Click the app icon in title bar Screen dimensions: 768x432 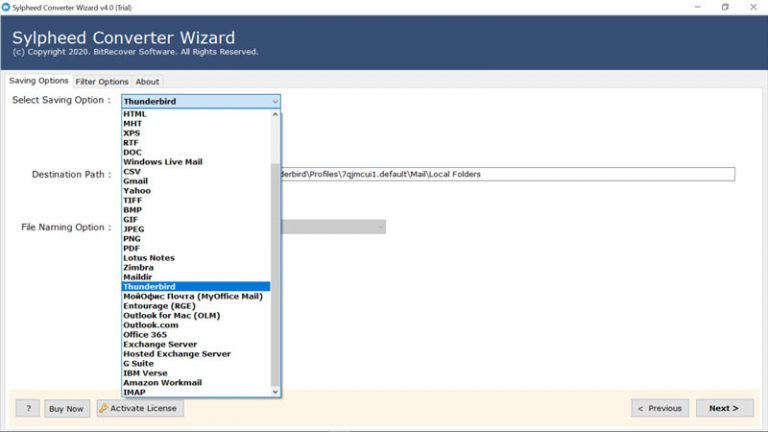[6, 7]
